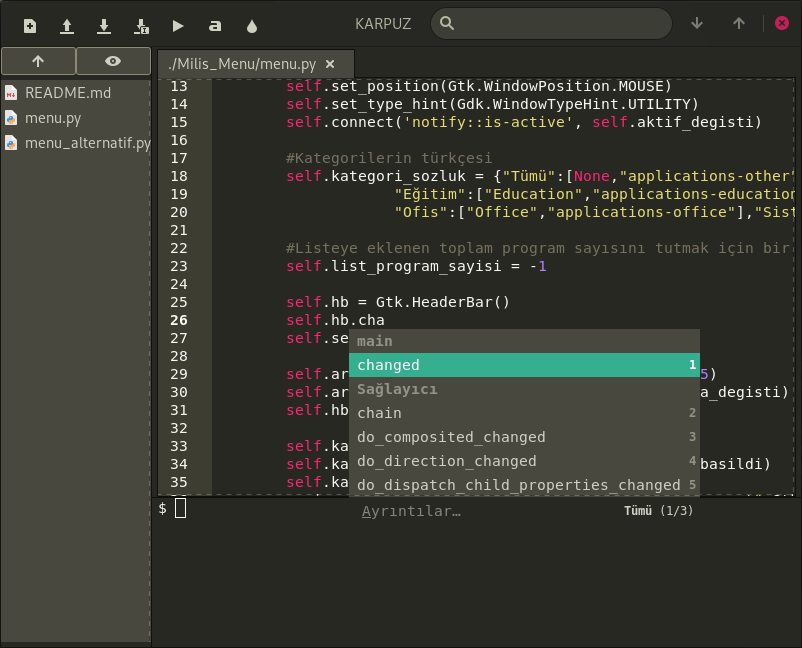Screen dimensions: 802x648
Task: Click the color theme droplet icon
Action: click(x=252, y=26)
